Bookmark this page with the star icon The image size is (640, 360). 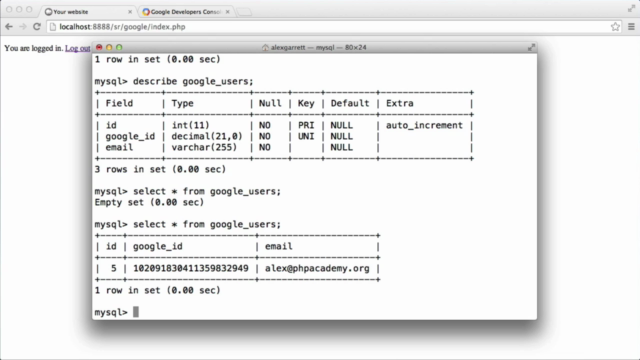tap(616, 27)
